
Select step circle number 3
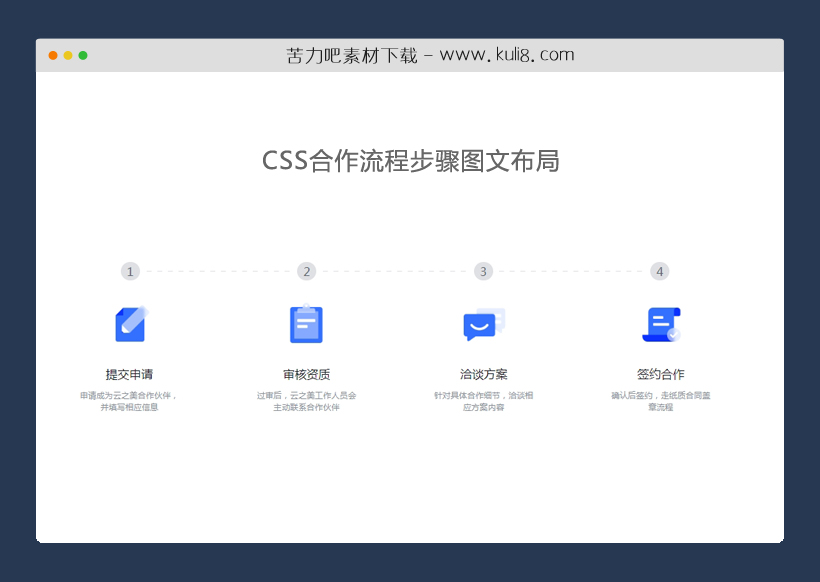click(483, 271)
